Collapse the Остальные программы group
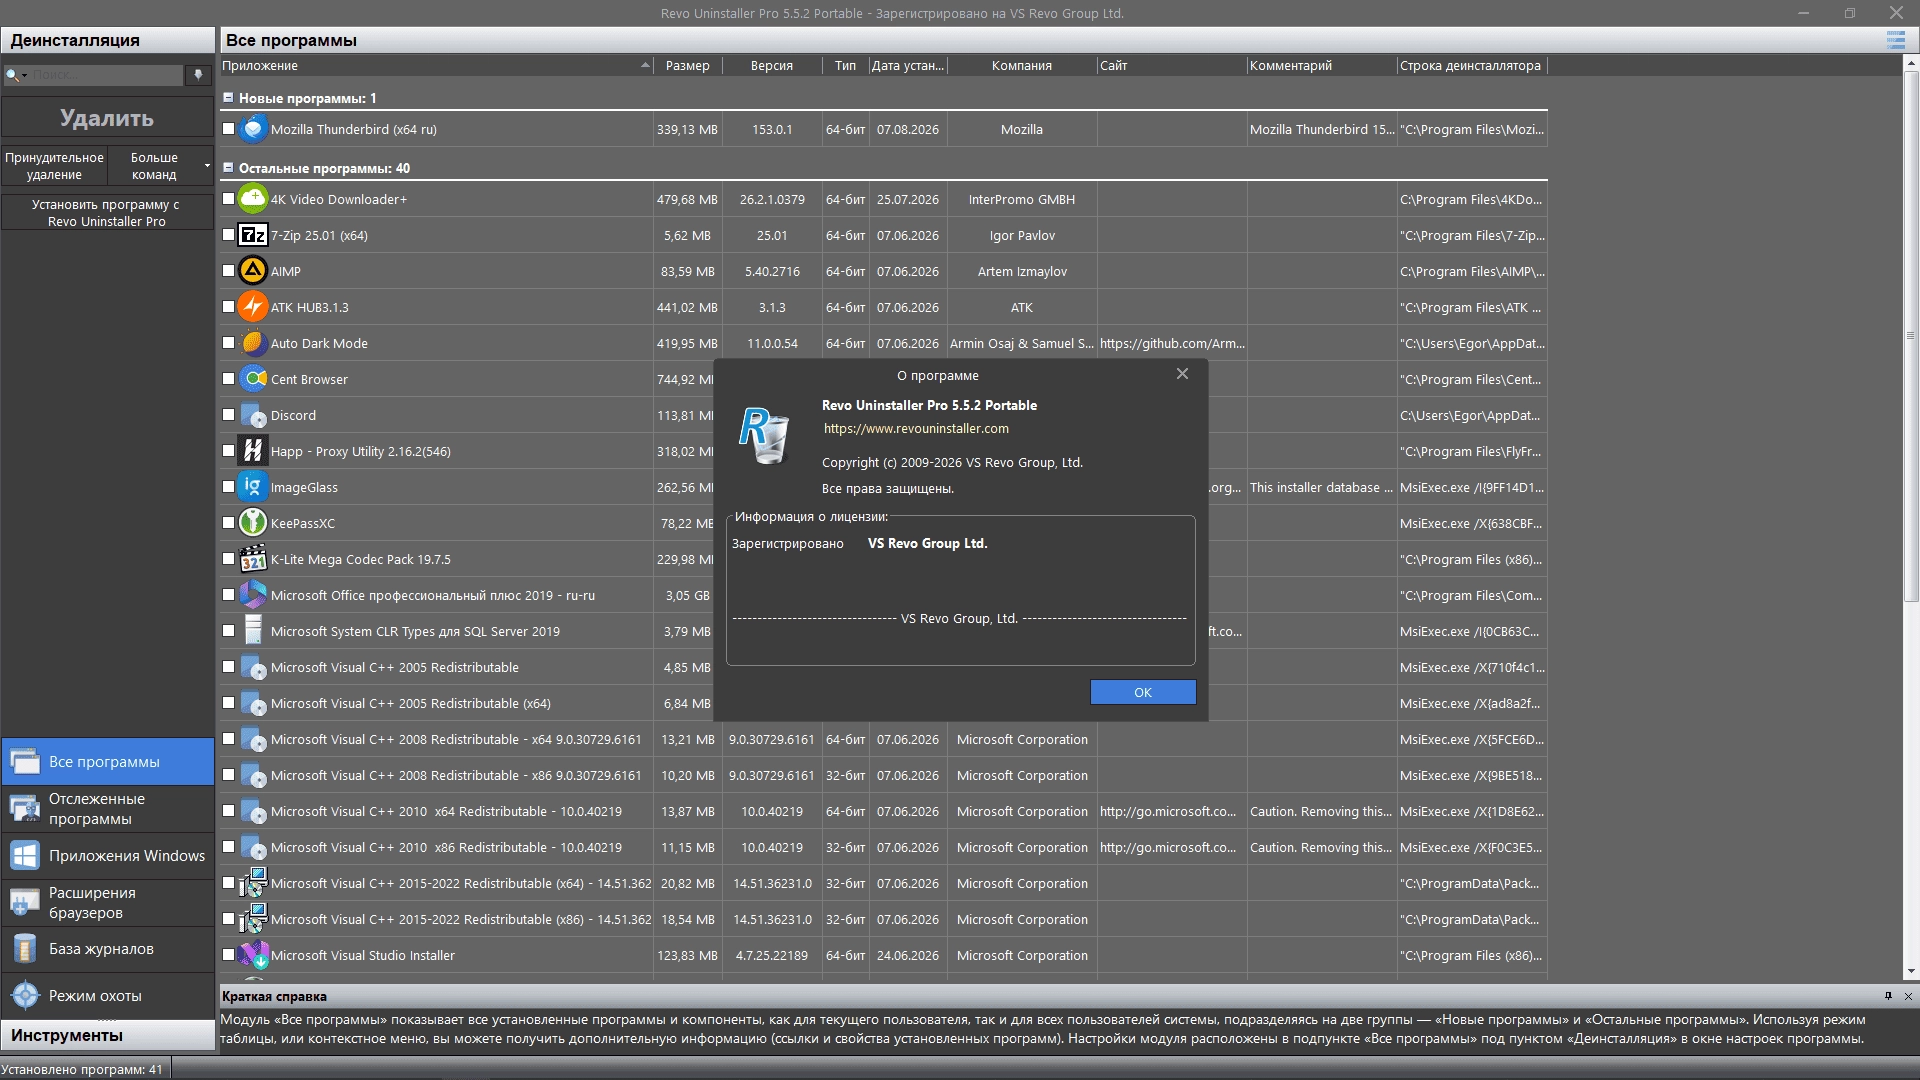The image size is (1920, 1080). point(228,168)
